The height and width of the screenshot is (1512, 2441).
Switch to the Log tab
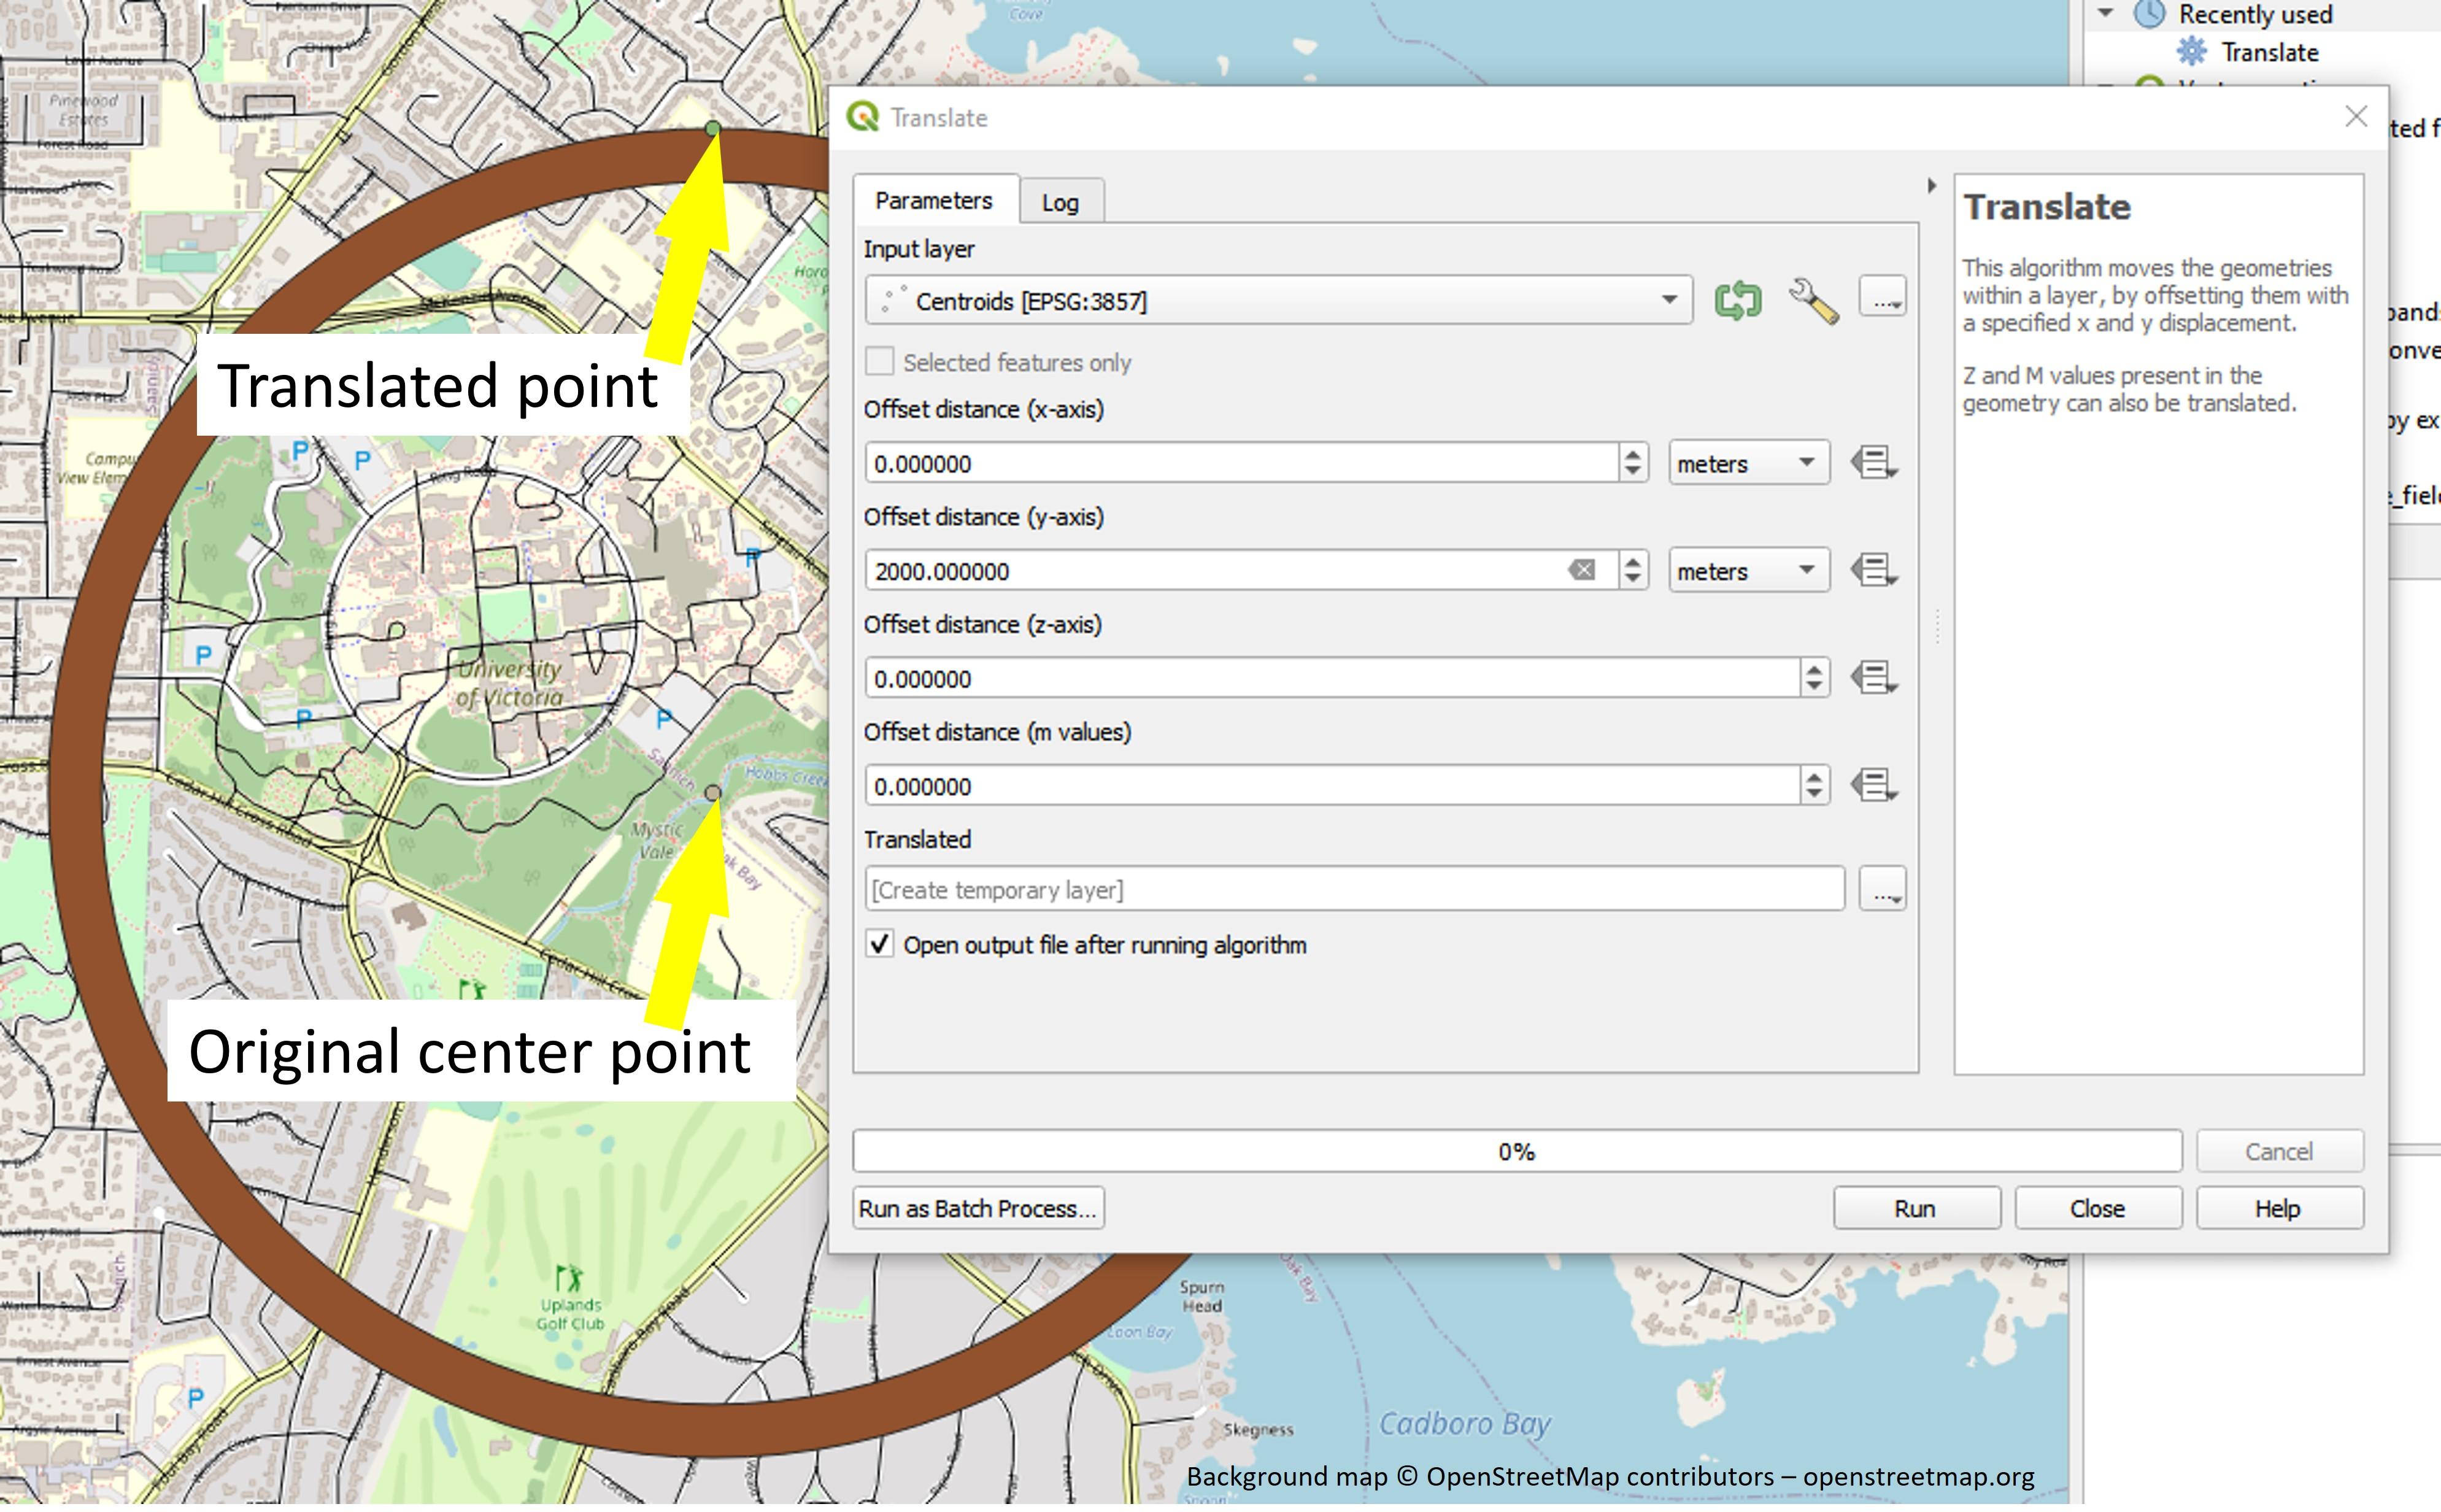click(1060, 202)
